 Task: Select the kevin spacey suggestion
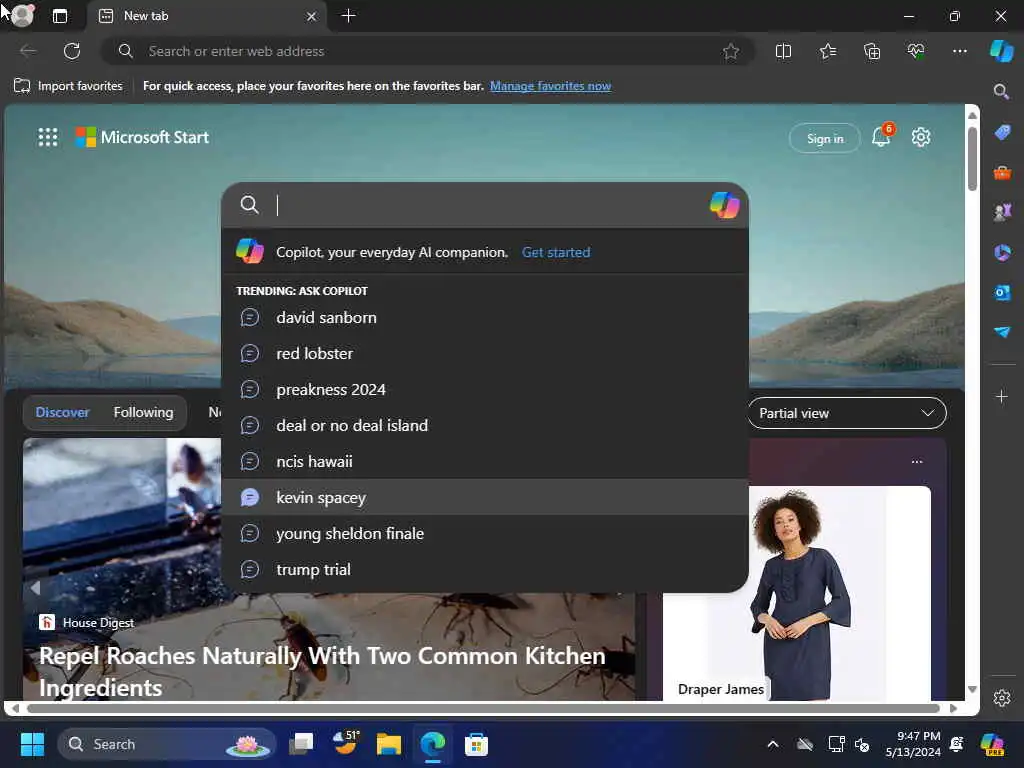[485, 497]
